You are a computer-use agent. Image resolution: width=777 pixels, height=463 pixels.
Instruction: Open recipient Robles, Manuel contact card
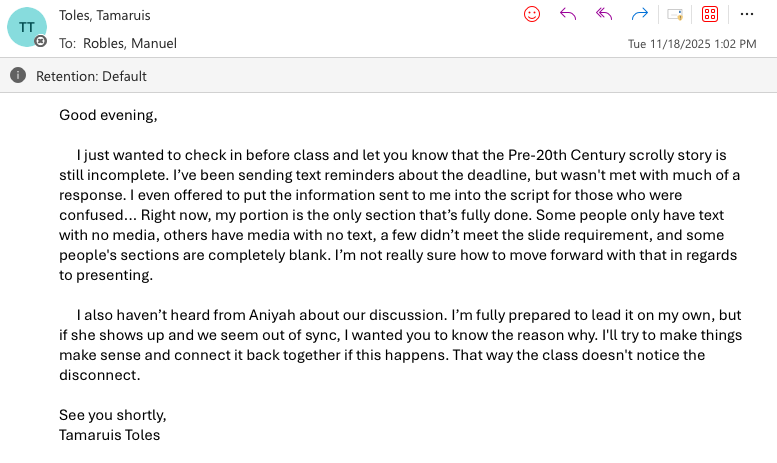tap(131, 43)
